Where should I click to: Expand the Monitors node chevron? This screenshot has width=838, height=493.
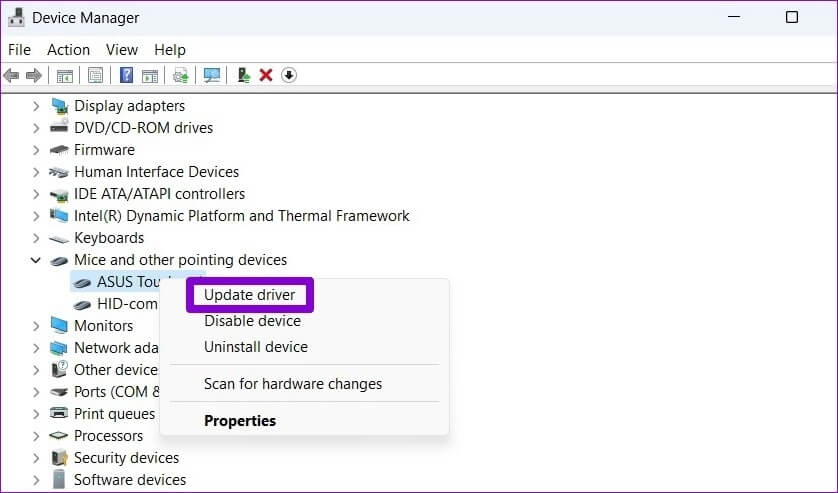(x=36, y=326)
